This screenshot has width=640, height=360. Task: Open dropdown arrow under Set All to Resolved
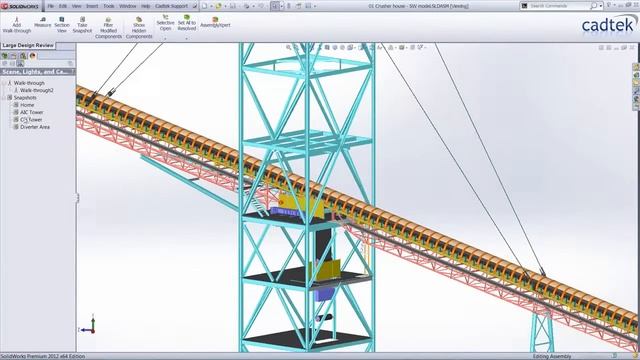point(187,39)
